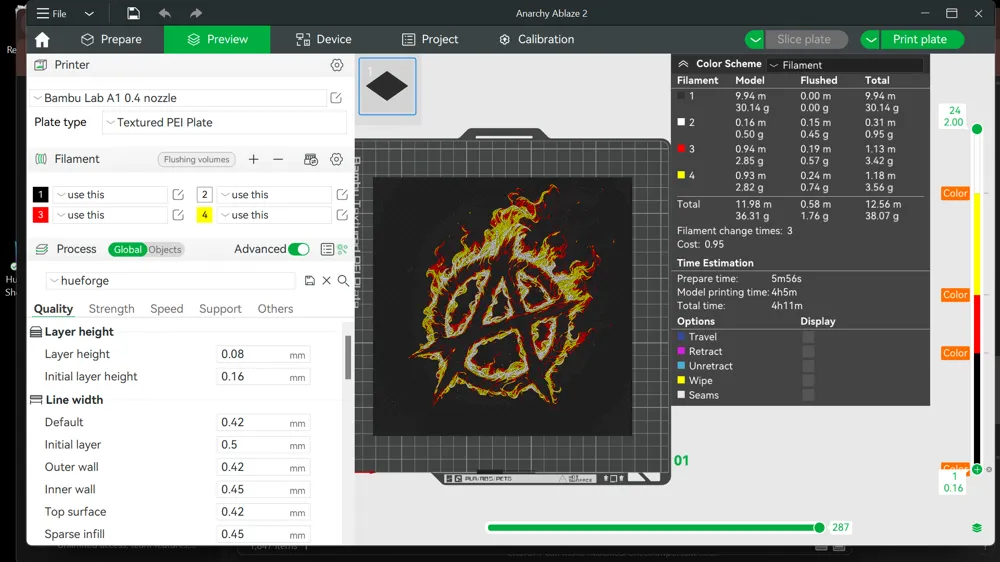Open the File menu
The width and height of the screenshot is (1000, 562).
pos(51,13)
